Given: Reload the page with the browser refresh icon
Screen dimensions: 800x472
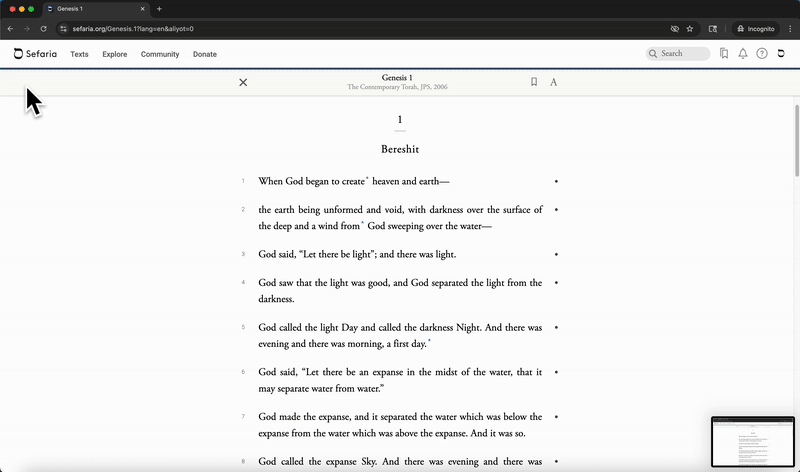Looking at the screenshot, I should [44, 29].
